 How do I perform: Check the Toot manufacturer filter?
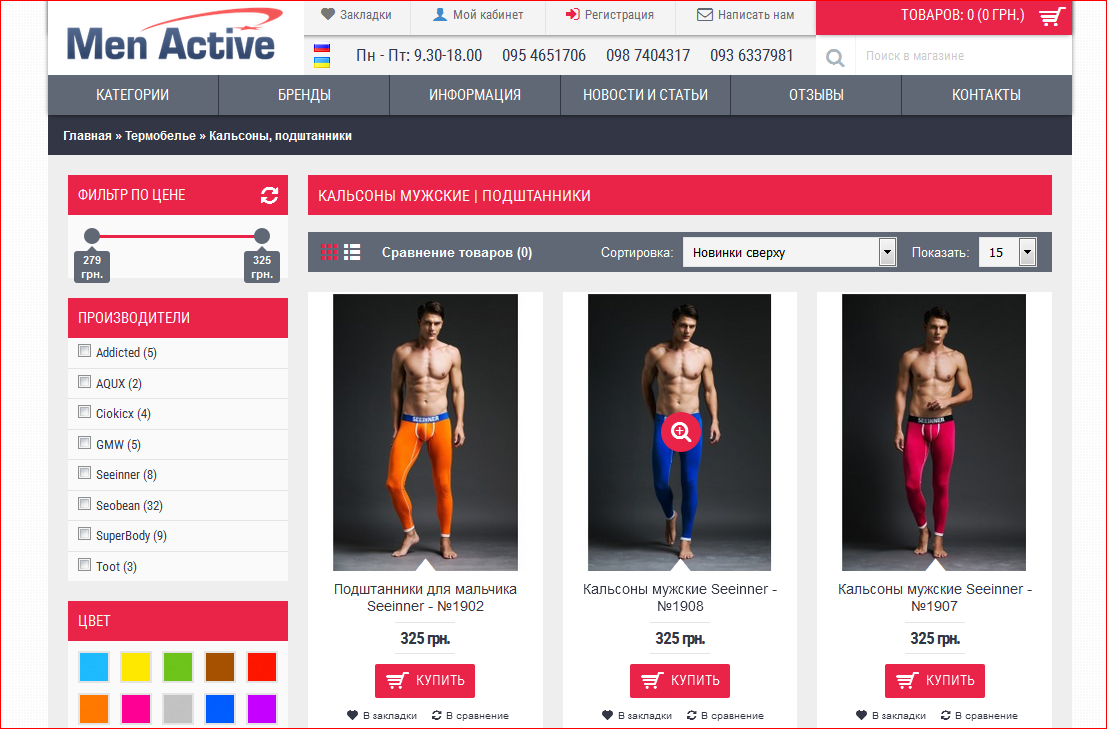coord(85,565)
